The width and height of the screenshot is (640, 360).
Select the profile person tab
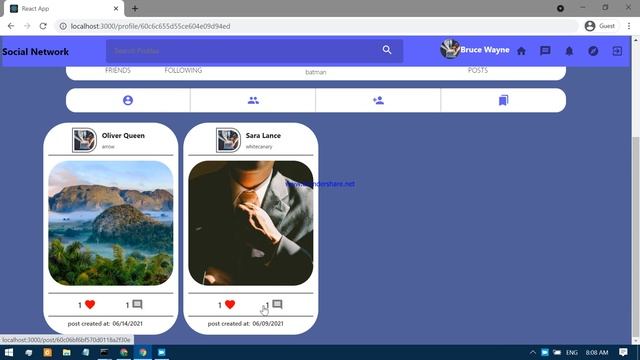(x=128, y=100)
